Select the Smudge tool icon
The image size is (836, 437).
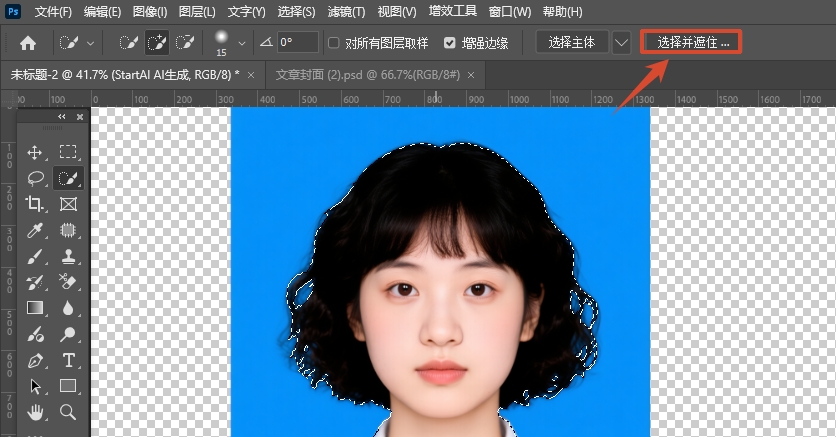pyautogui.click(x=35, y=334)
